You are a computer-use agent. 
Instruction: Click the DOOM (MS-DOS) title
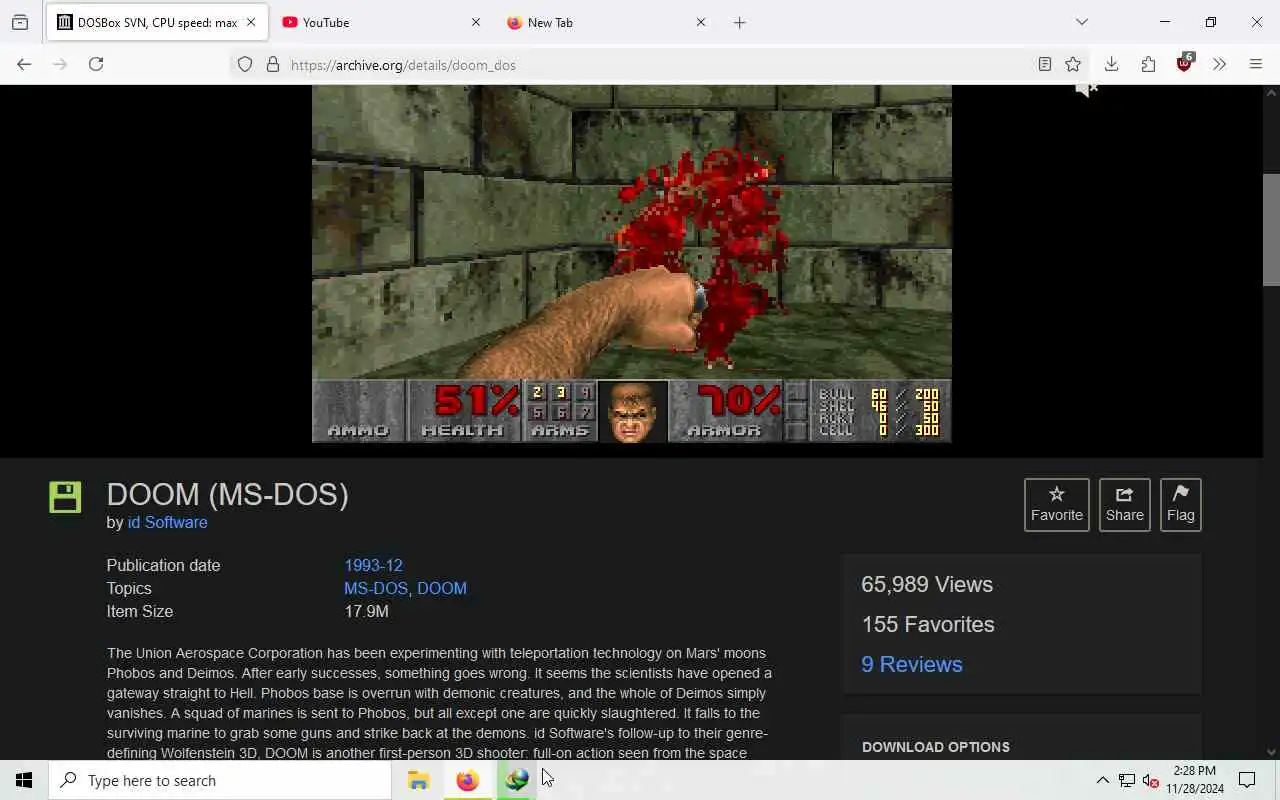tap(227, 494)
